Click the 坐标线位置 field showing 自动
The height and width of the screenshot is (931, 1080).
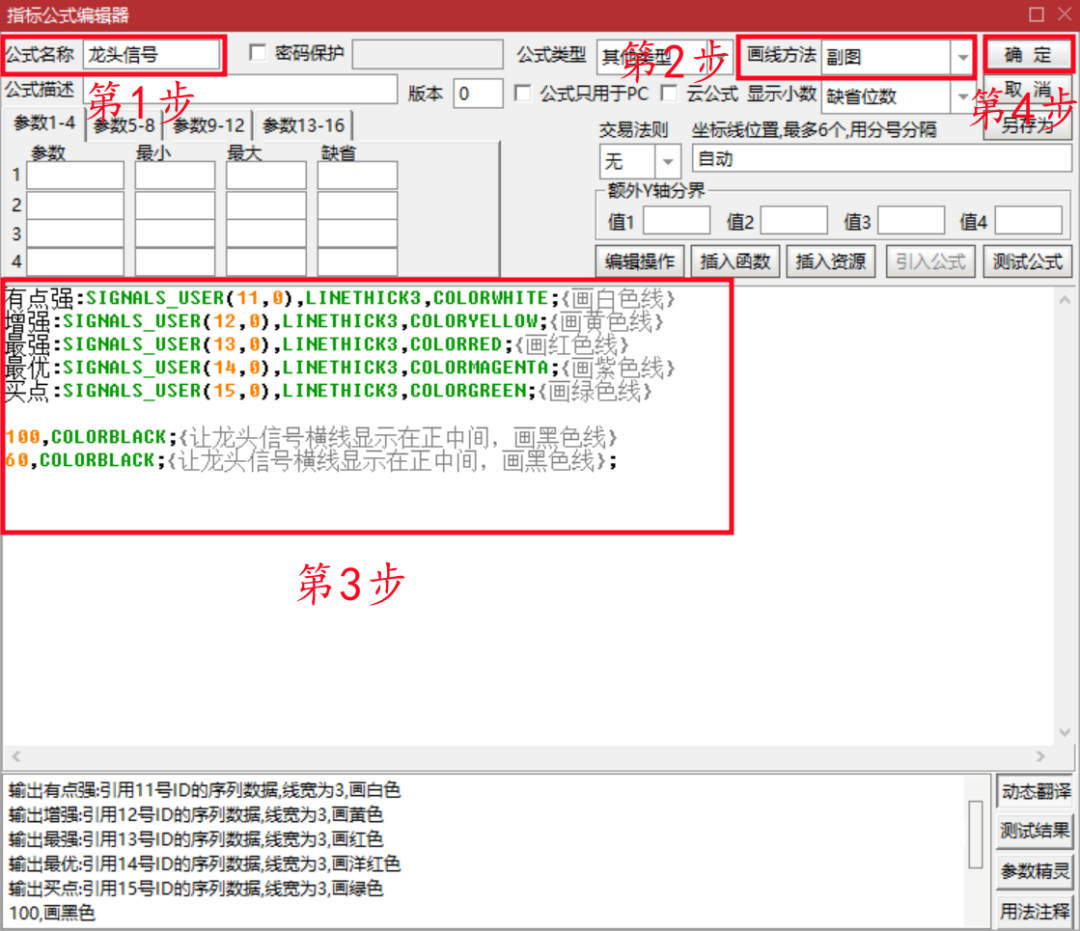click(x=882, y=159)
